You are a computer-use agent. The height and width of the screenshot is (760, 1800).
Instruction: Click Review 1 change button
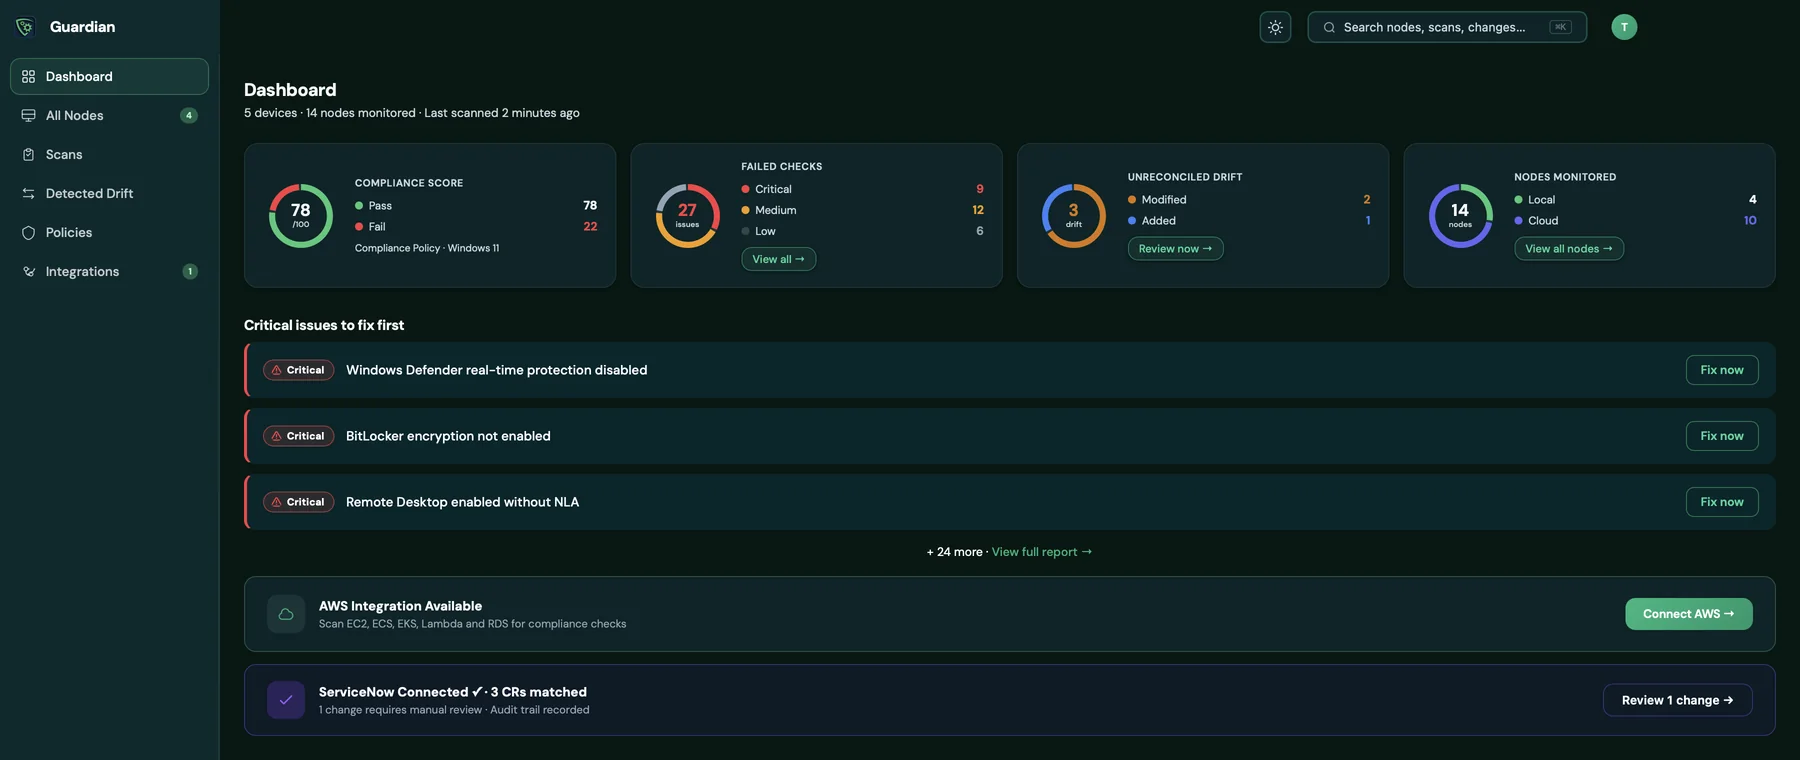coord(1677,700)
